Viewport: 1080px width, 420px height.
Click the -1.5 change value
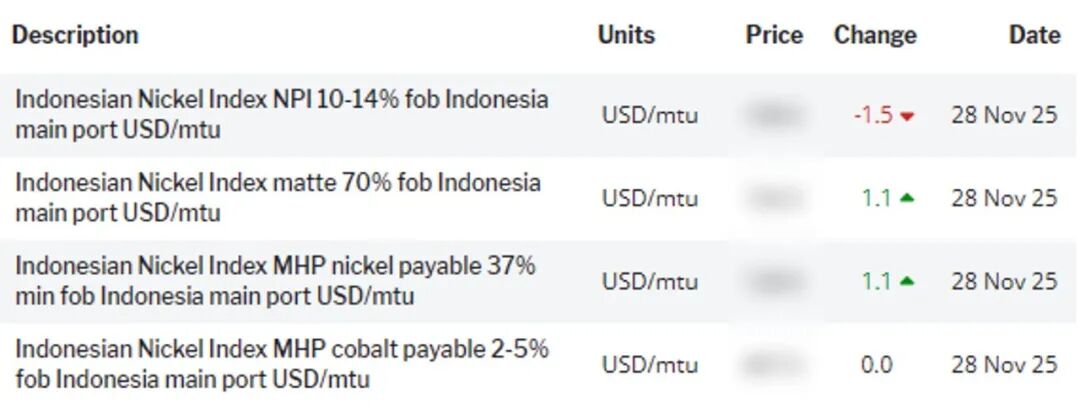click(x=873, y=115)
